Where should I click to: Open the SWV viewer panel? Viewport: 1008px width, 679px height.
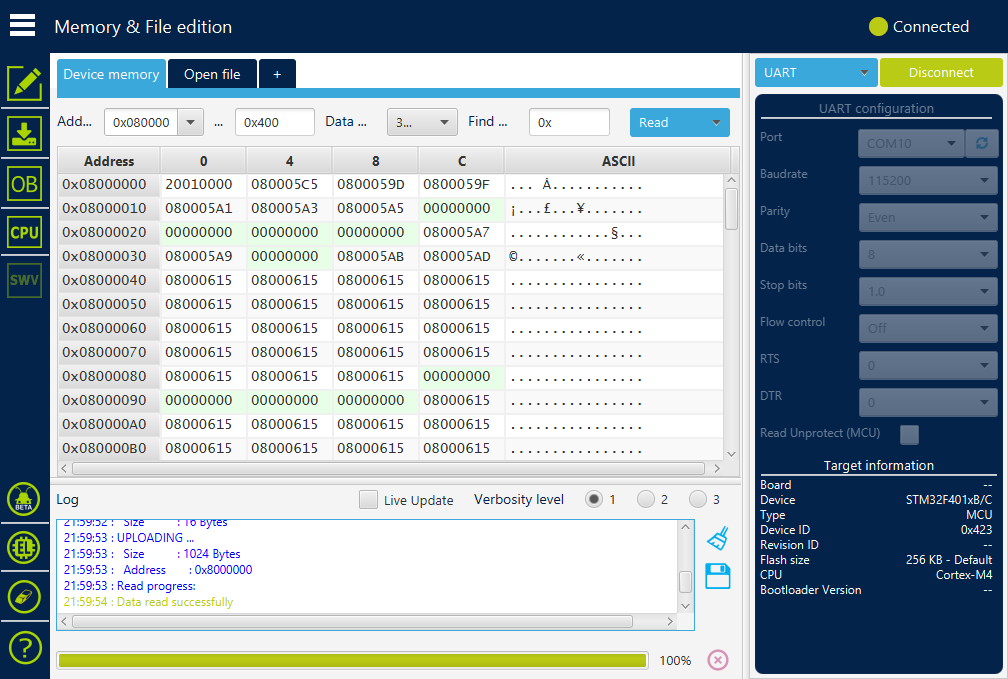(x=24, y=280)
